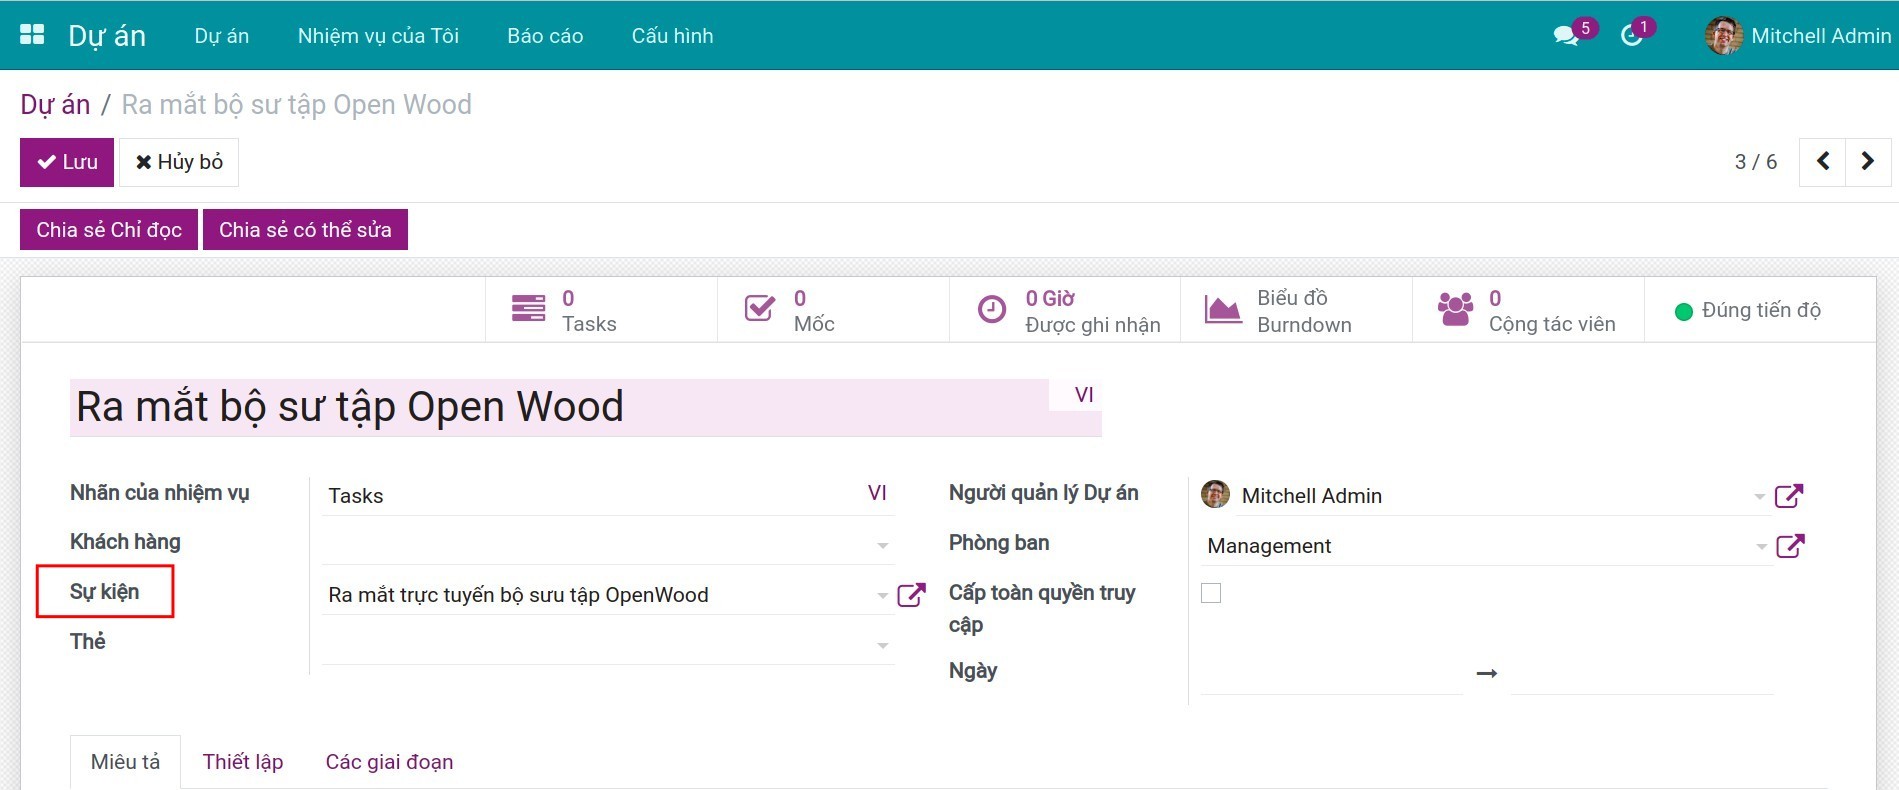Expand the Phòng ban Management dropdown
This screenshot has width=1899, height=790.
[1760, 546]
